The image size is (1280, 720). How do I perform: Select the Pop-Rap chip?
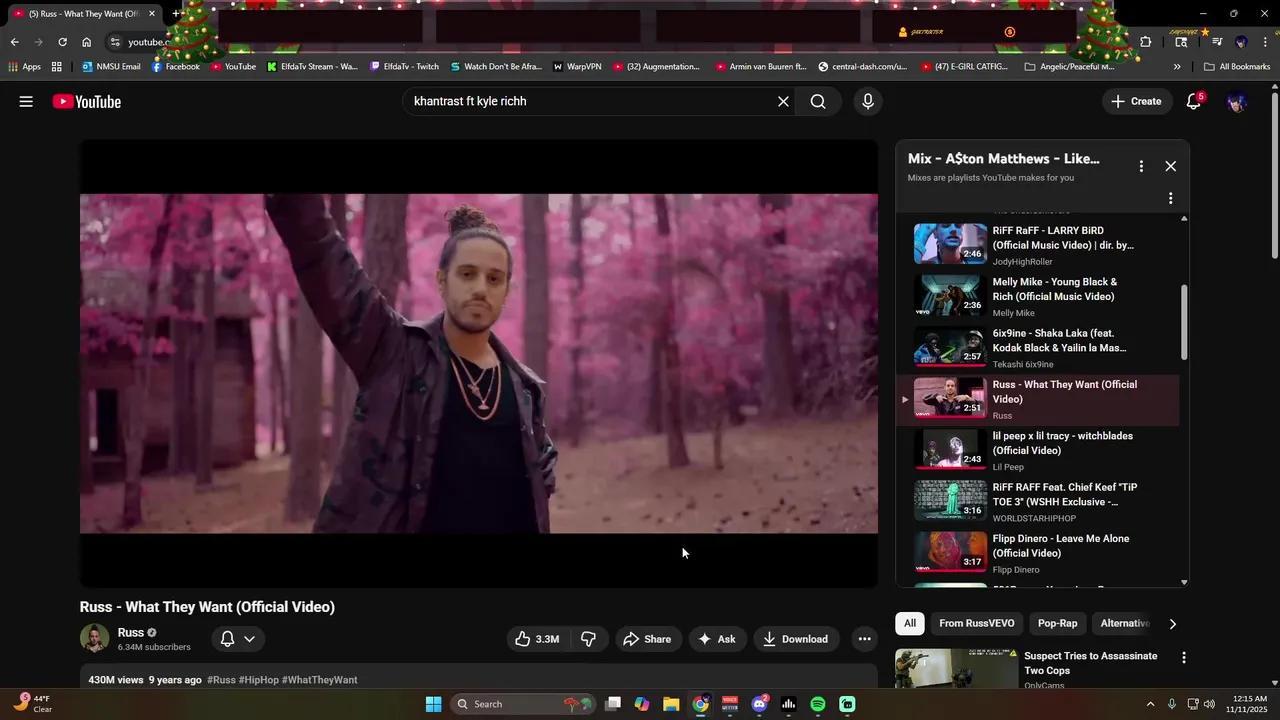click(x=1058, y=623)
